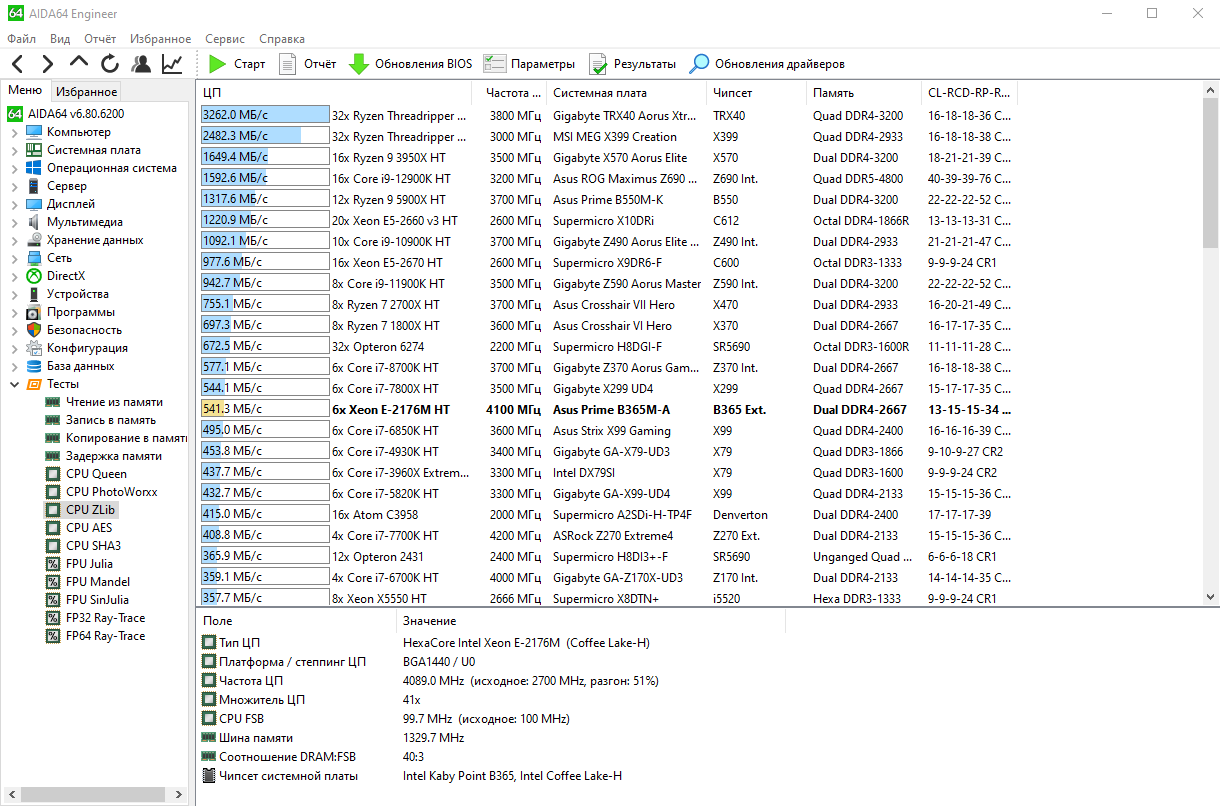
Task: Open Чтение из памяти test
Action: [114, 402]
